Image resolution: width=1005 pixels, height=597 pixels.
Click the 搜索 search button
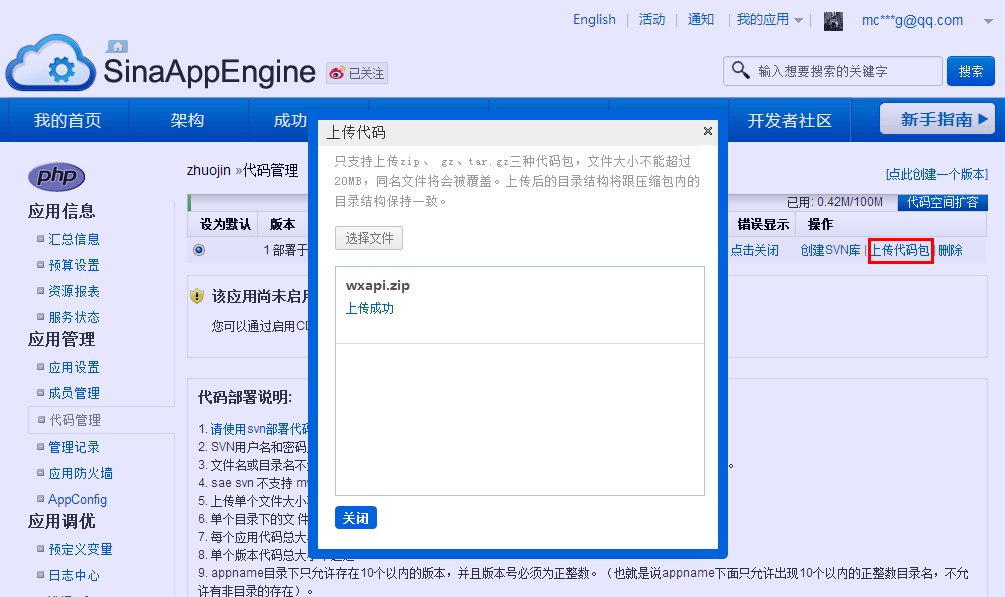[970, 71]
